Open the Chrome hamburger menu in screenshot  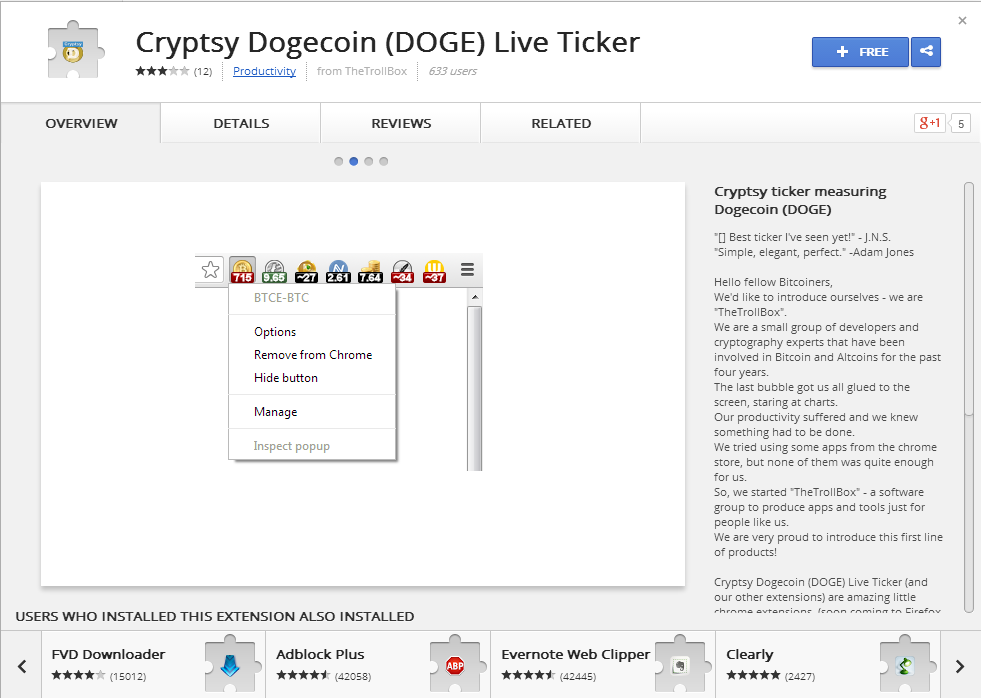click(x=467, y=270)
